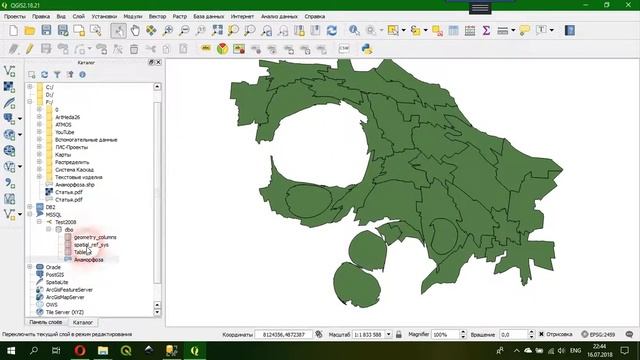
Task: Click the Refresh icon in the Catalog panel
Action: [44, 75]
